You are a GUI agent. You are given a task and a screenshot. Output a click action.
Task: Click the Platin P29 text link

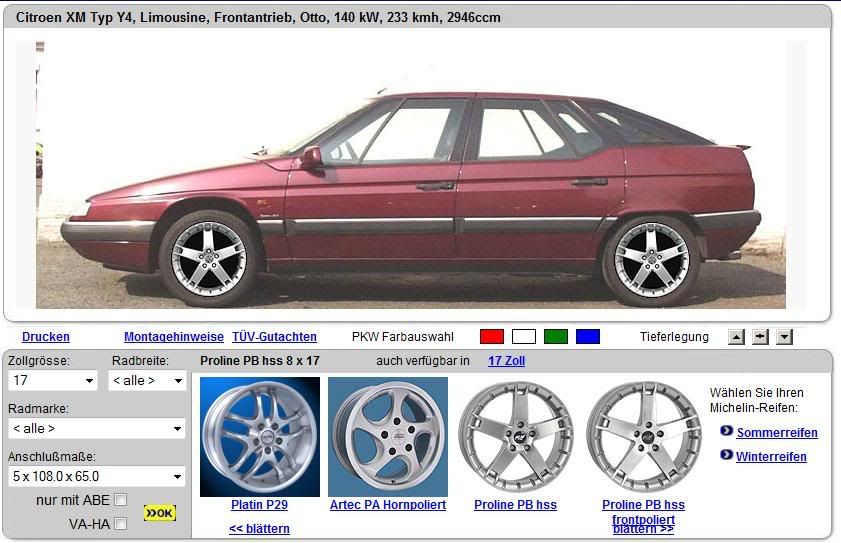click(x=260, y=505)
